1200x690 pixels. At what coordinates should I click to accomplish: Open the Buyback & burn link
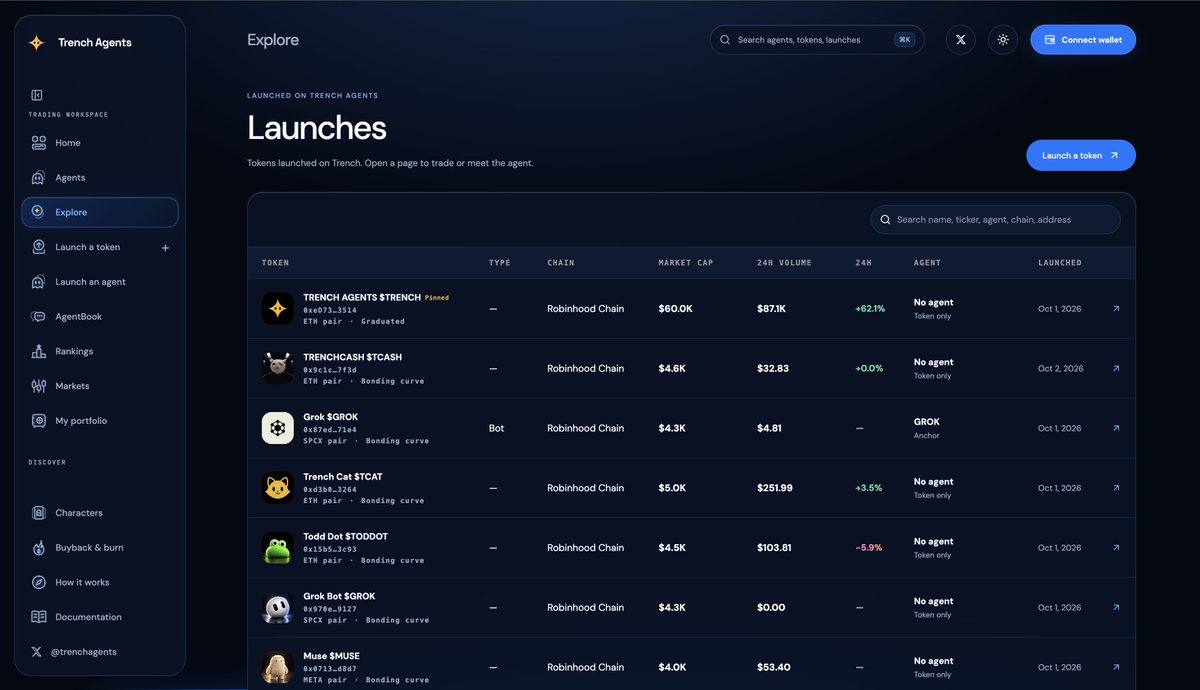tap(100, 548)
